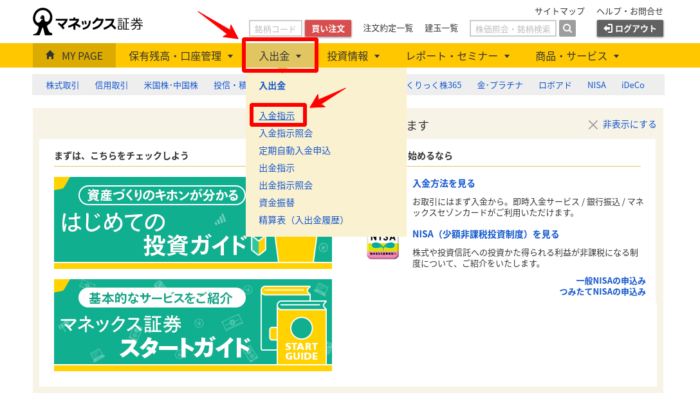Image resolution: width=700 pixels, height=395 pixels.
Task: Click the red 買い注文 button
Action: tap(328, 29)
